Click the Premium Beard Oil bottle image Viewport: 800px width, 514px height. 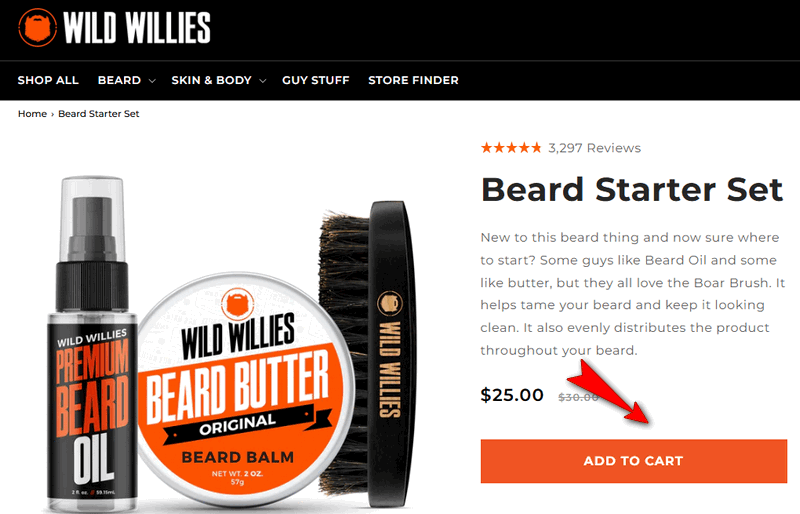click(92, 345)
